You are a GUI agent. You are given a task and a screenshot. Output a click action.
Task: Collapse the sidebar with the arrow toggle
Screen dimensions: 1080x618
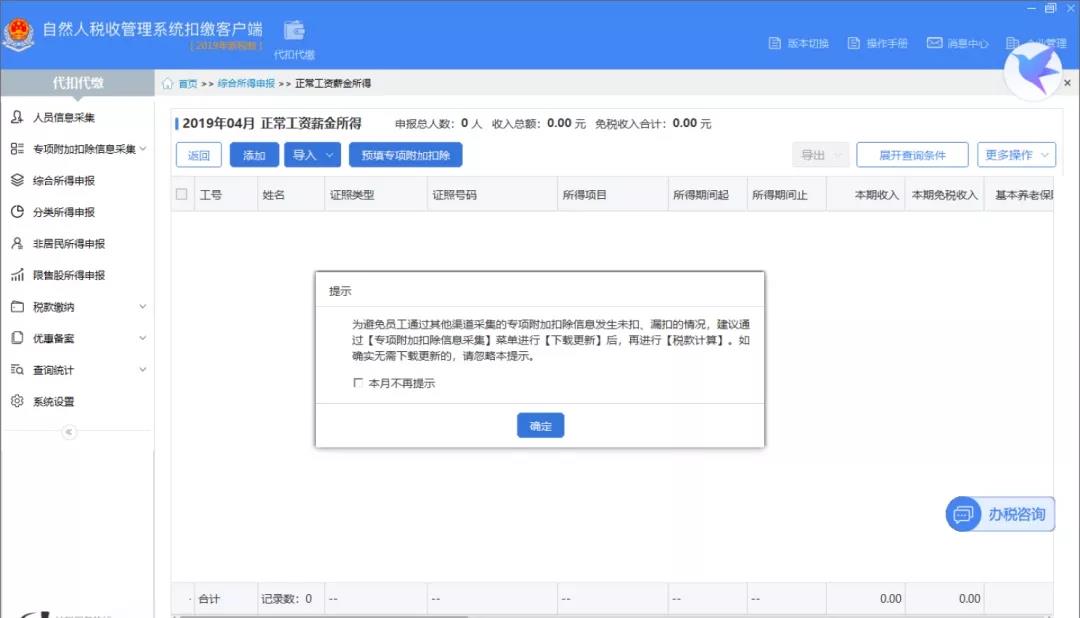point(68,432)
